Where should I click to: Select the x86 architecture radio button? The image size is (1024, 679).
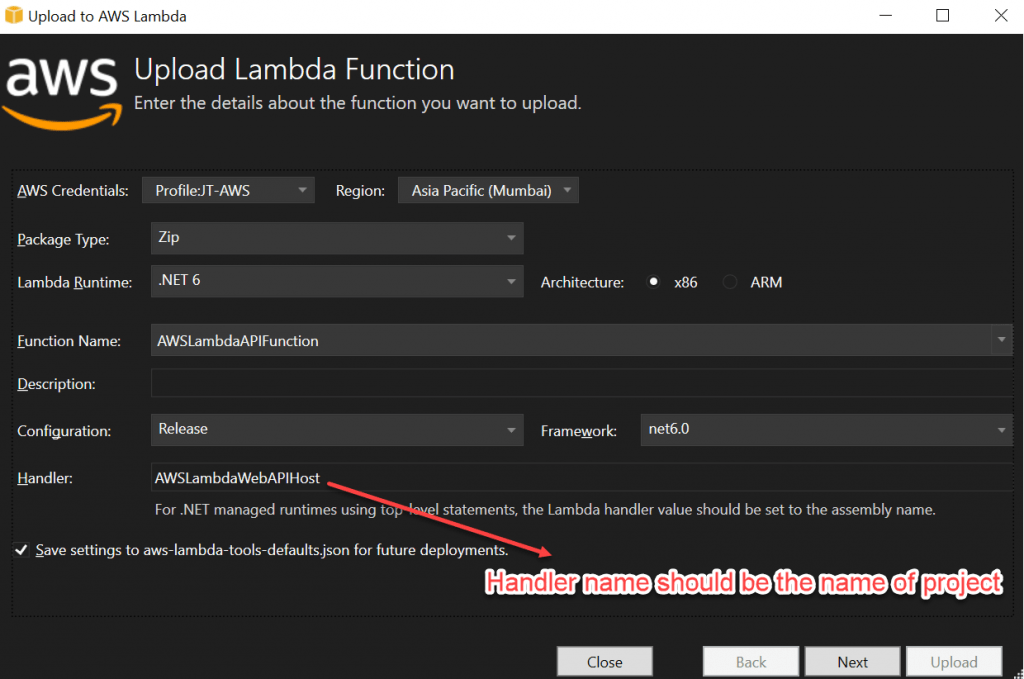653,282
